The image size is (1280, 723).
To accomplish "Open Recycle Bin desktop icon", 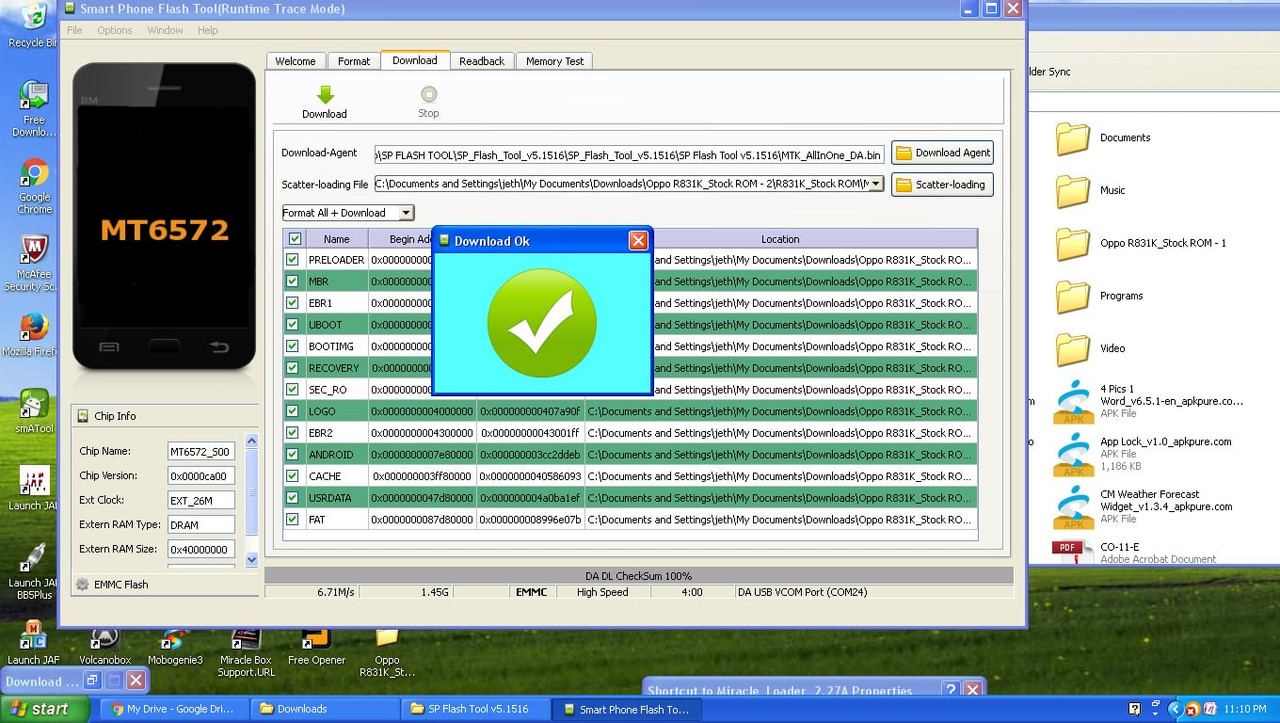I will (x=33, y=17).
